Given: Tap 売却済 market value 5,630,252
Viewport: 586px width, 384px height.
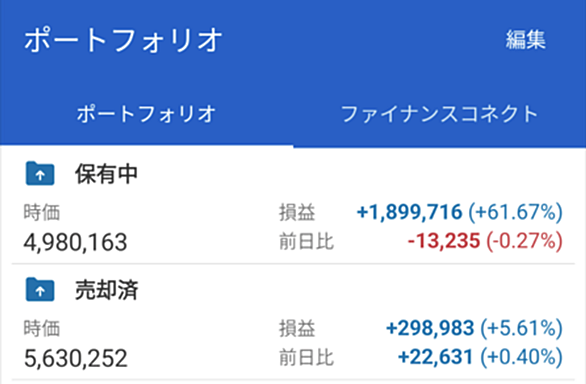Looking at the screenshot, I should pyautogui.click(x=75, y=358).
